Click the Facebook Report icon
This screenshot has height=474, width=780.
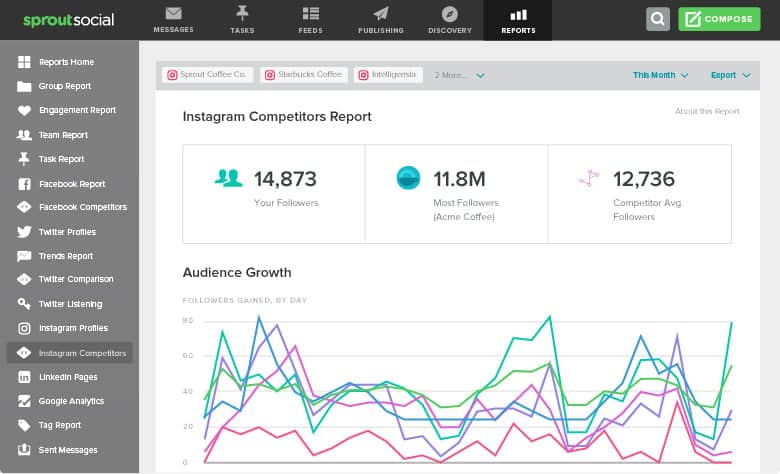tap(24, 184)
